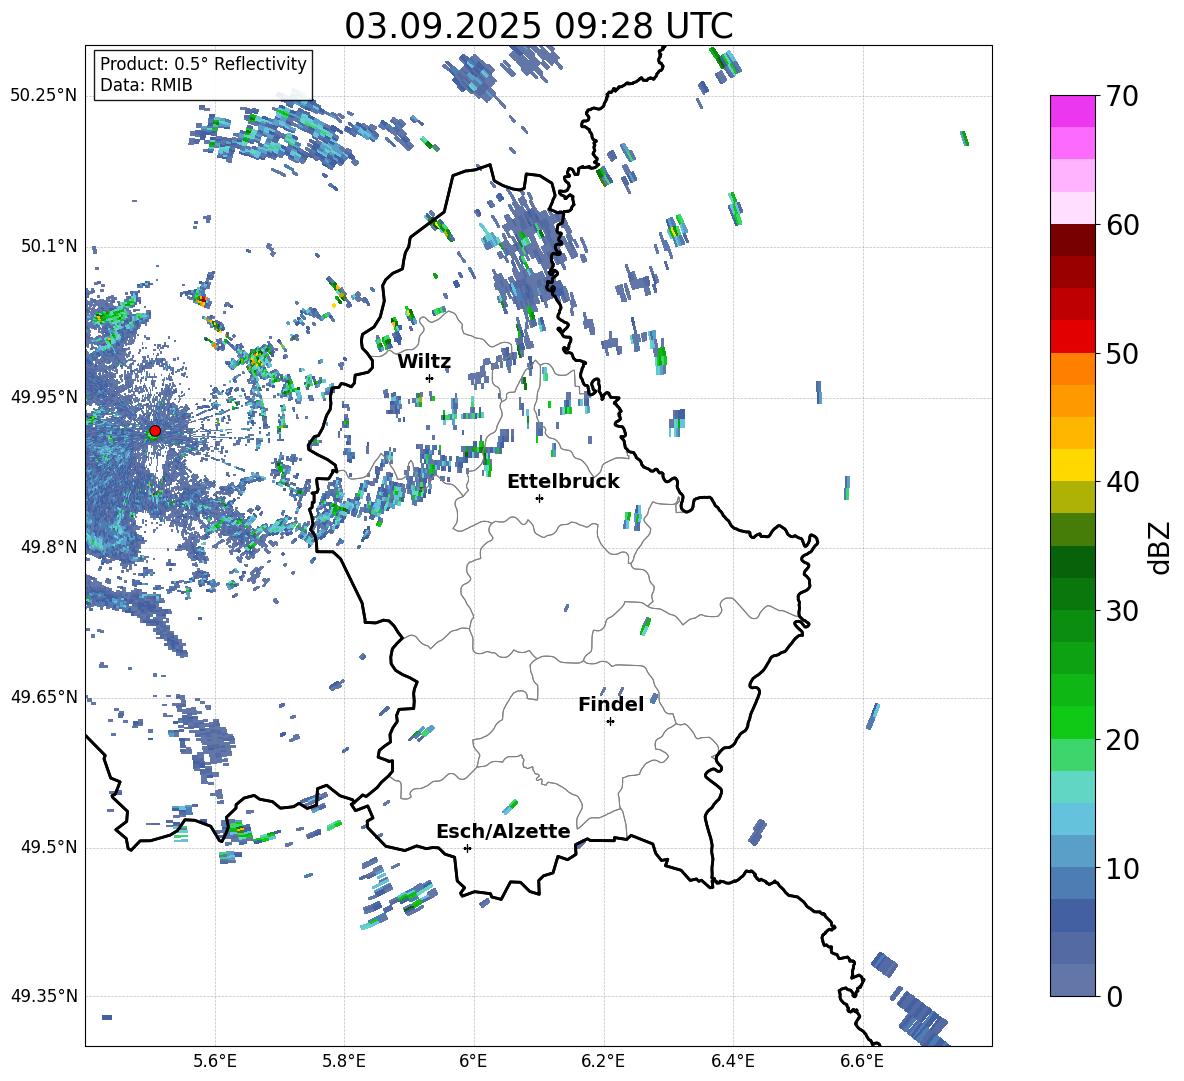1184x1081 pixels.
Task: Click the 6.2°E longitude label
Action: (603, 1061)
